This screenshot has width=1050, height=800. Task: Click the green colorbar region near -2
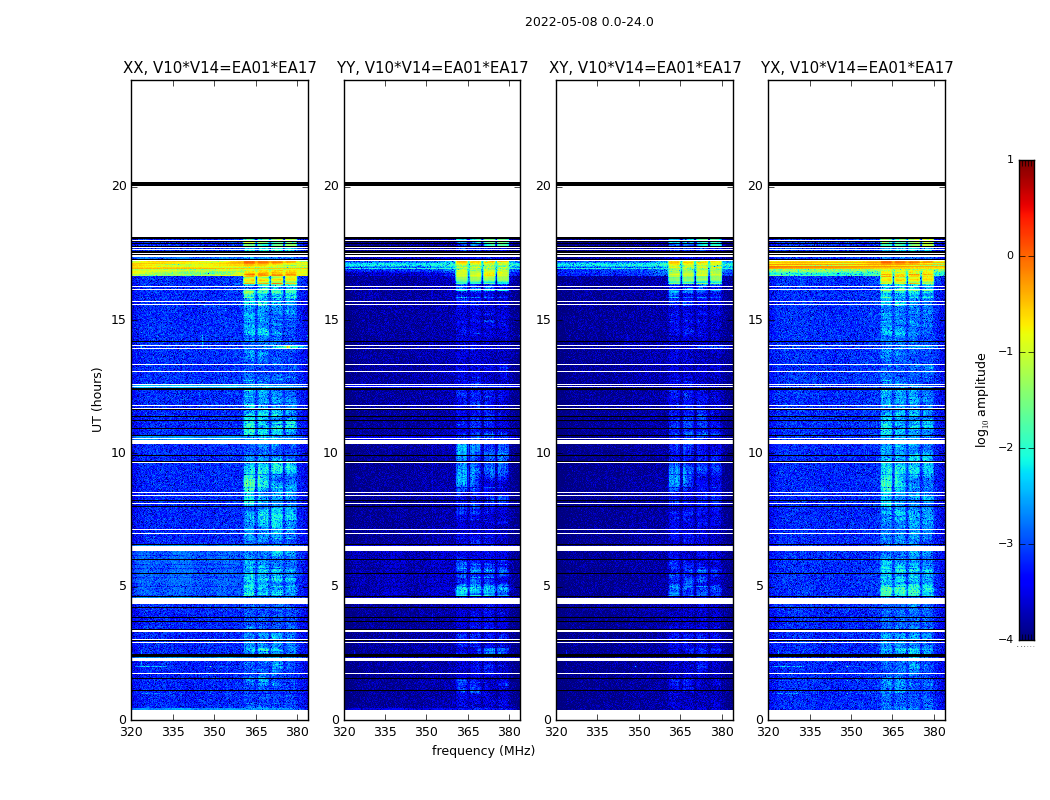tap(1027, 447)
